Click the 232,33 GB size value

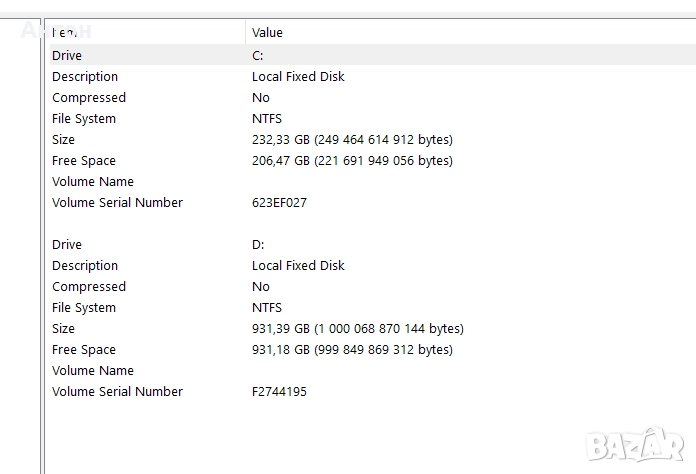tap(352, 140)
